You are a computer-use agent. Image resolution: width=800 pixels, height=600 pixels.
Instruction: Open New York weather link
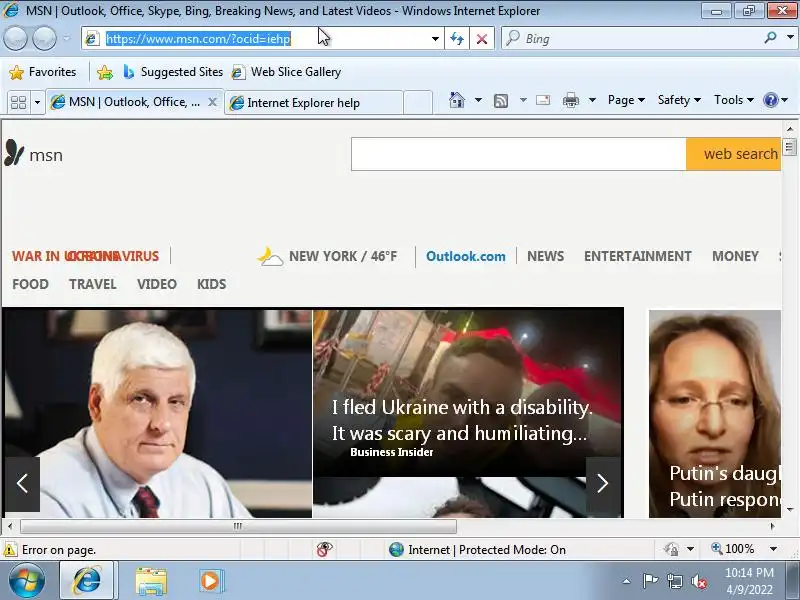[x=343, y=256]
